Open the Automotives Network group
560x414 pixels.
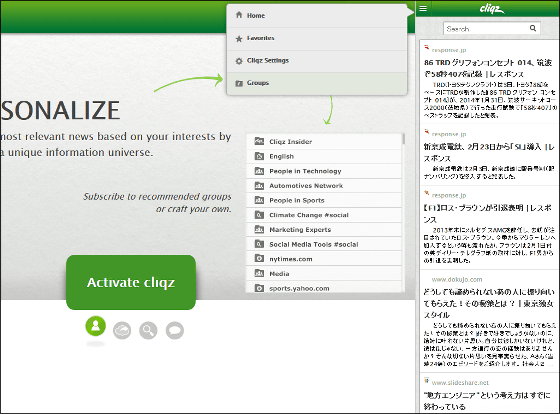pyautogui.click(x=324, y=186)
